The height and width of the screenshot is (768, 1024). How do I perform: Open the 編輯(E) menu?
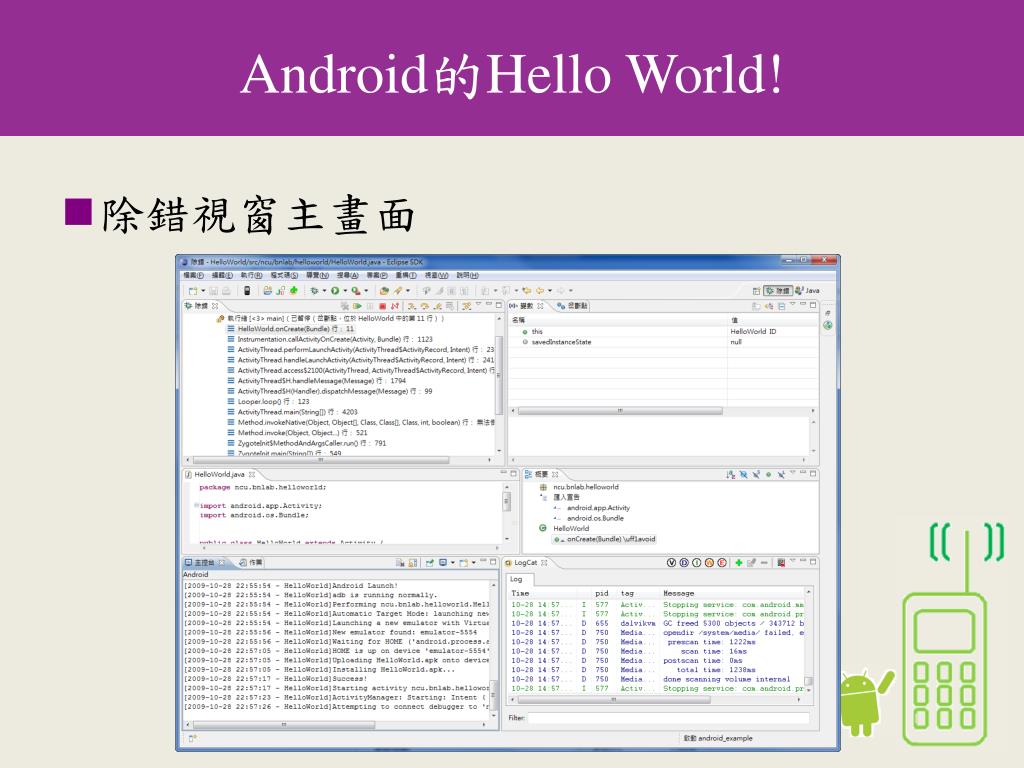pyautogui.click(x=223, y=276)
